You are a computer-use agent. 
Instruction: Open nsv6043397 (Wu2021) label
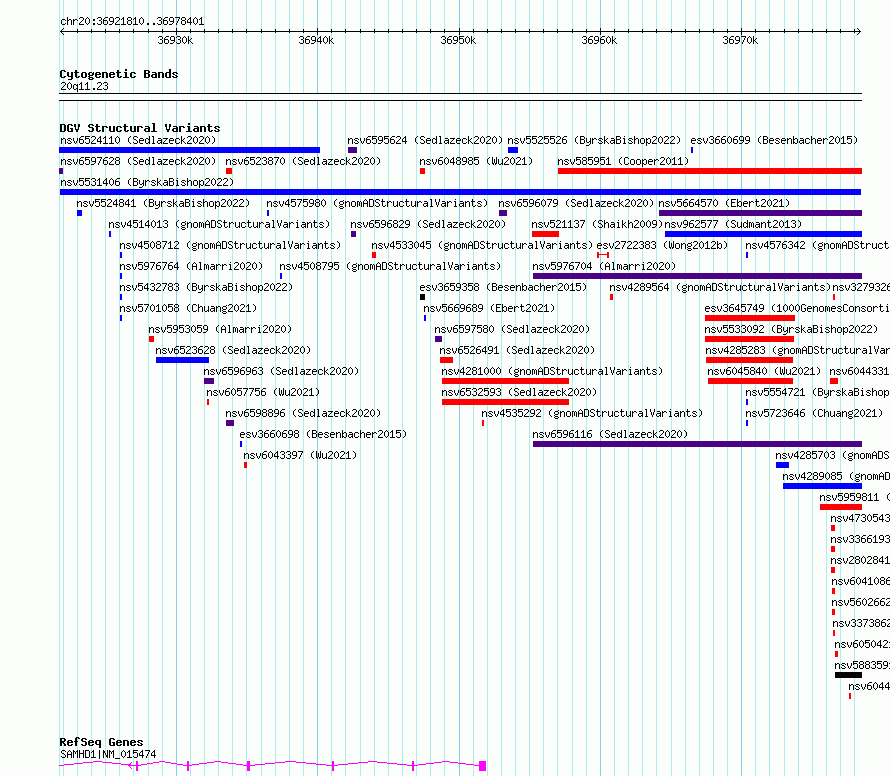point(300,455)
